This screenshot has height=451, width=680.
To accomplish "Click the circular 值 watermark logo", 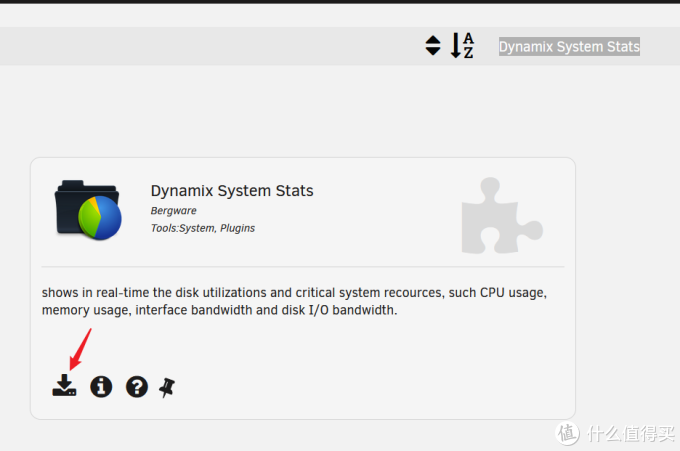I will pyautogui.click(x=567, y=433).
